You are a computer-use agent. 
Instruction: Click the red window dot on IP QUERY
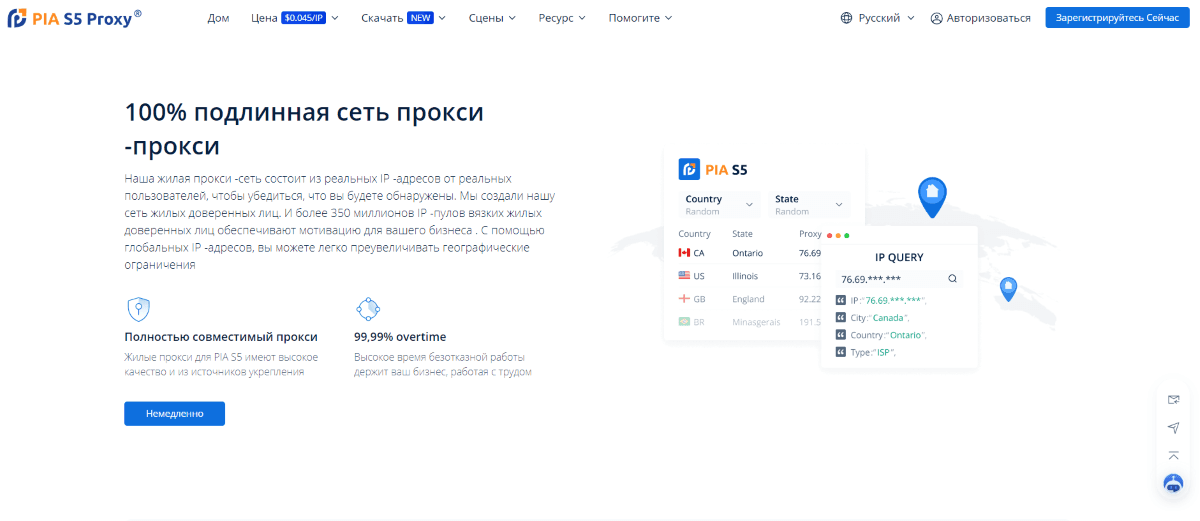[830, 236]
